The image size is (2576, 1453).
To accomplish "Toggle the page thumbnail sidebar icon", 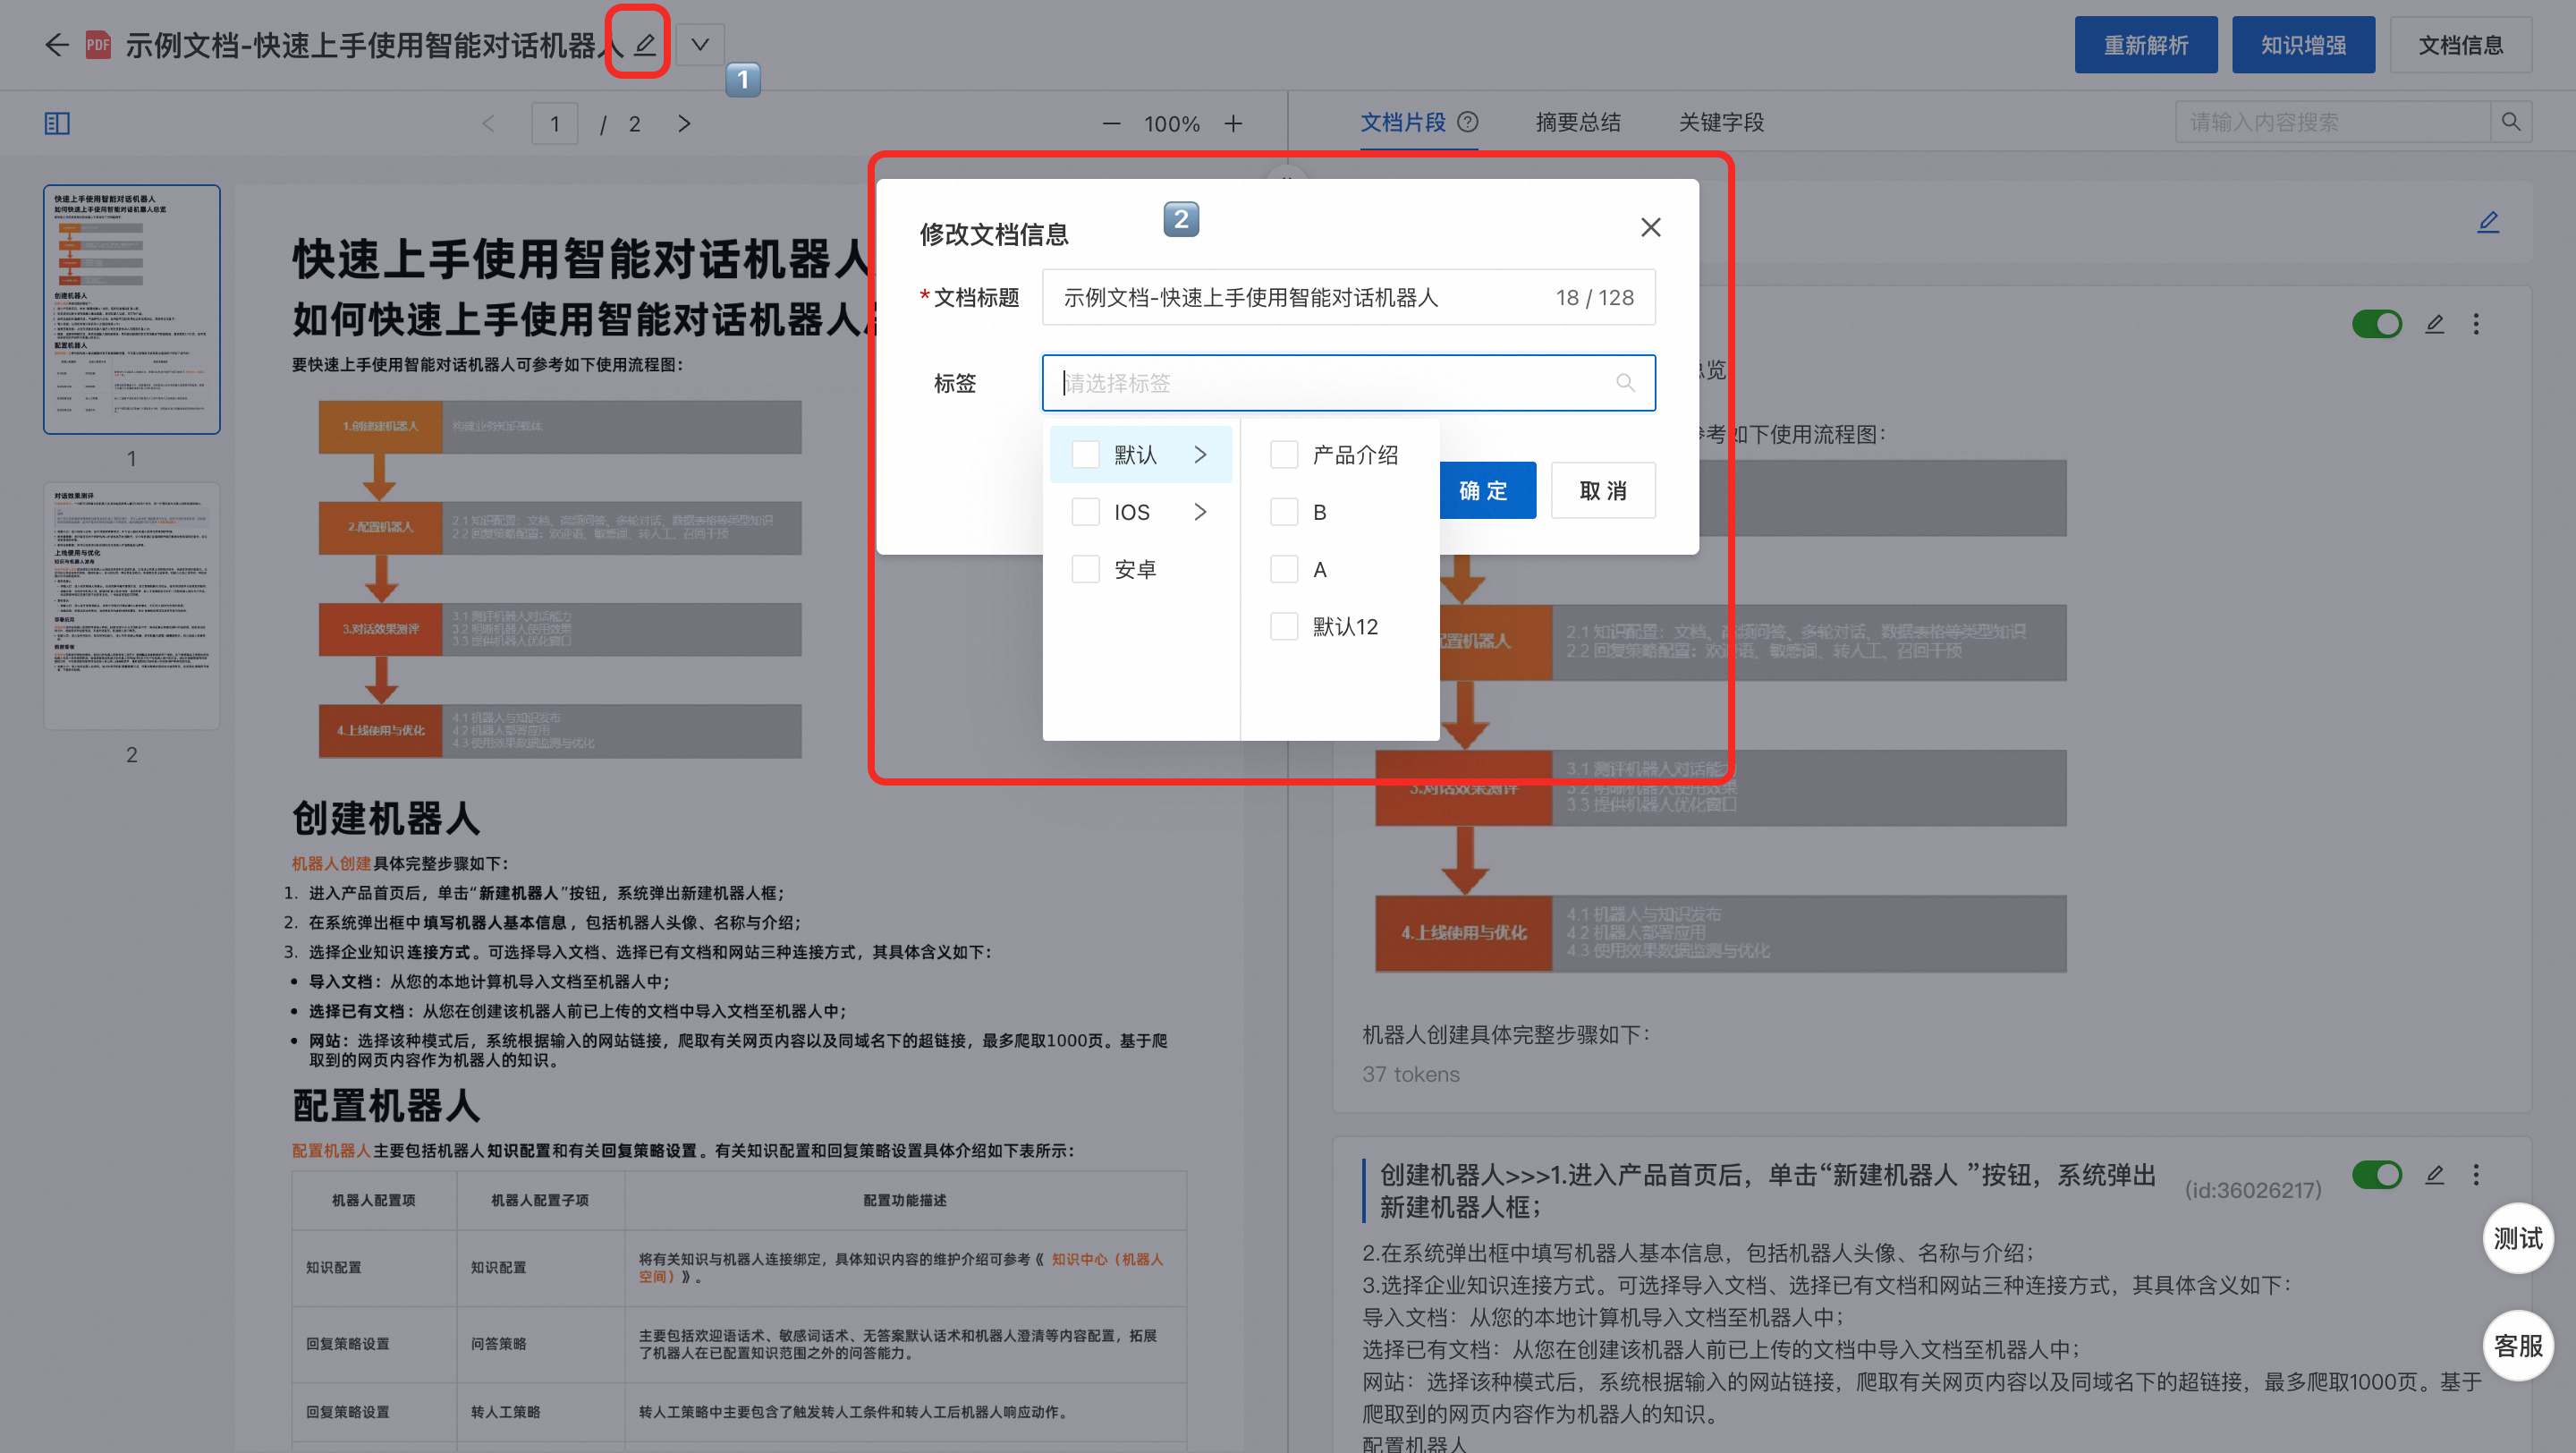I will (57, 123).
